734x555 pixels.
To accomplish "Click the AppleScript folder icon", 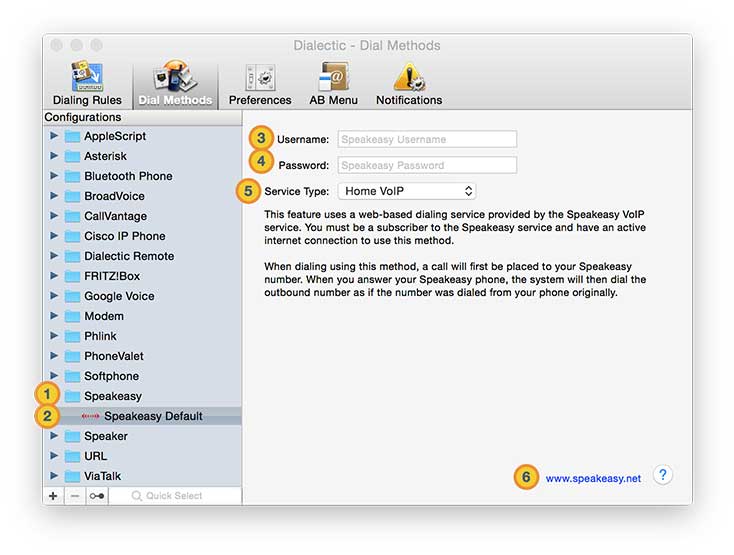I will point(72,137).
